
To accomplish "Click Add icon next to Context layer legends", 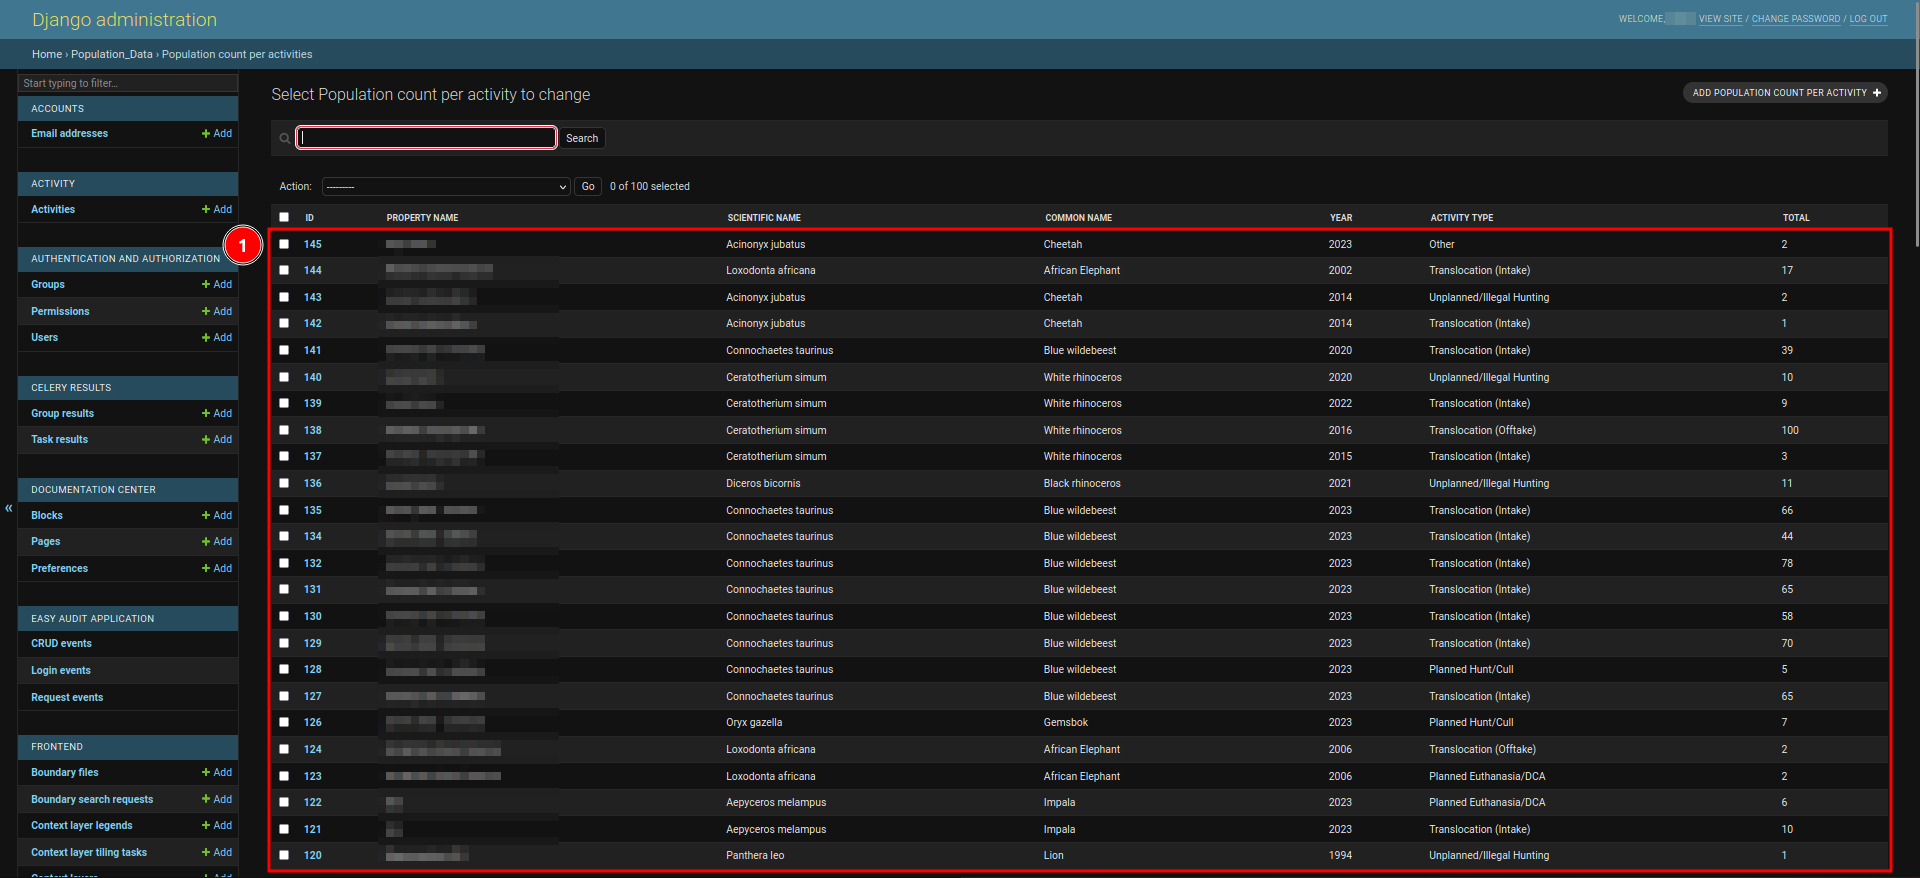I will coord(216,826).
